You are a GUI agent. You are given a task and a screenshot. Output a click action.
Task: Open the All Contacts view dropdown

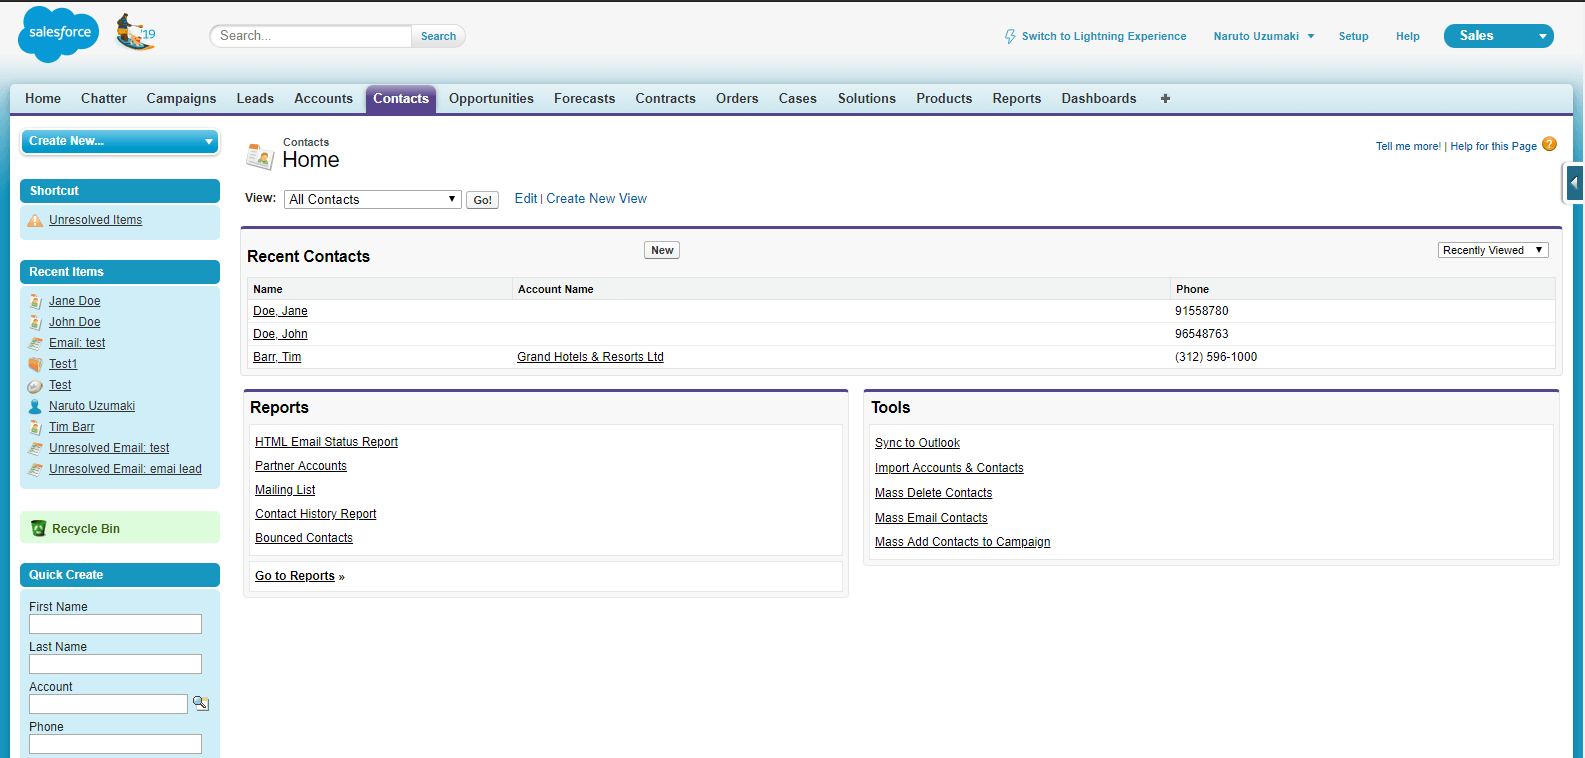click(x=372, y=199)
